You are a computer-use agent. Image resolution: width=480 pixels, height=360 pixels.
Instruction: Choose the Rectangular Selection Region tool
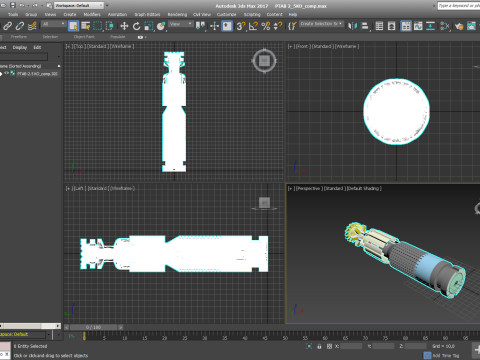pyautogui.click(x=98, y=26)
